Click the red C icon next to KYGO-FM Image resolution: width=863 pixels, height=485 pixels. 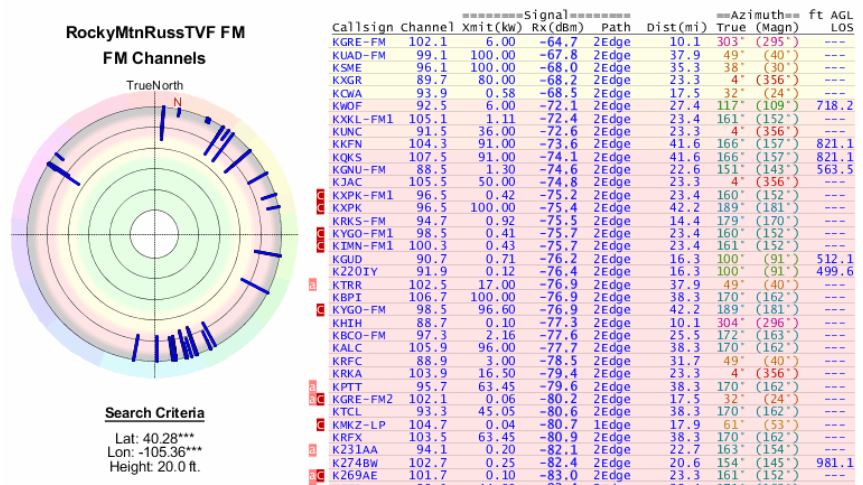point(321,312)
